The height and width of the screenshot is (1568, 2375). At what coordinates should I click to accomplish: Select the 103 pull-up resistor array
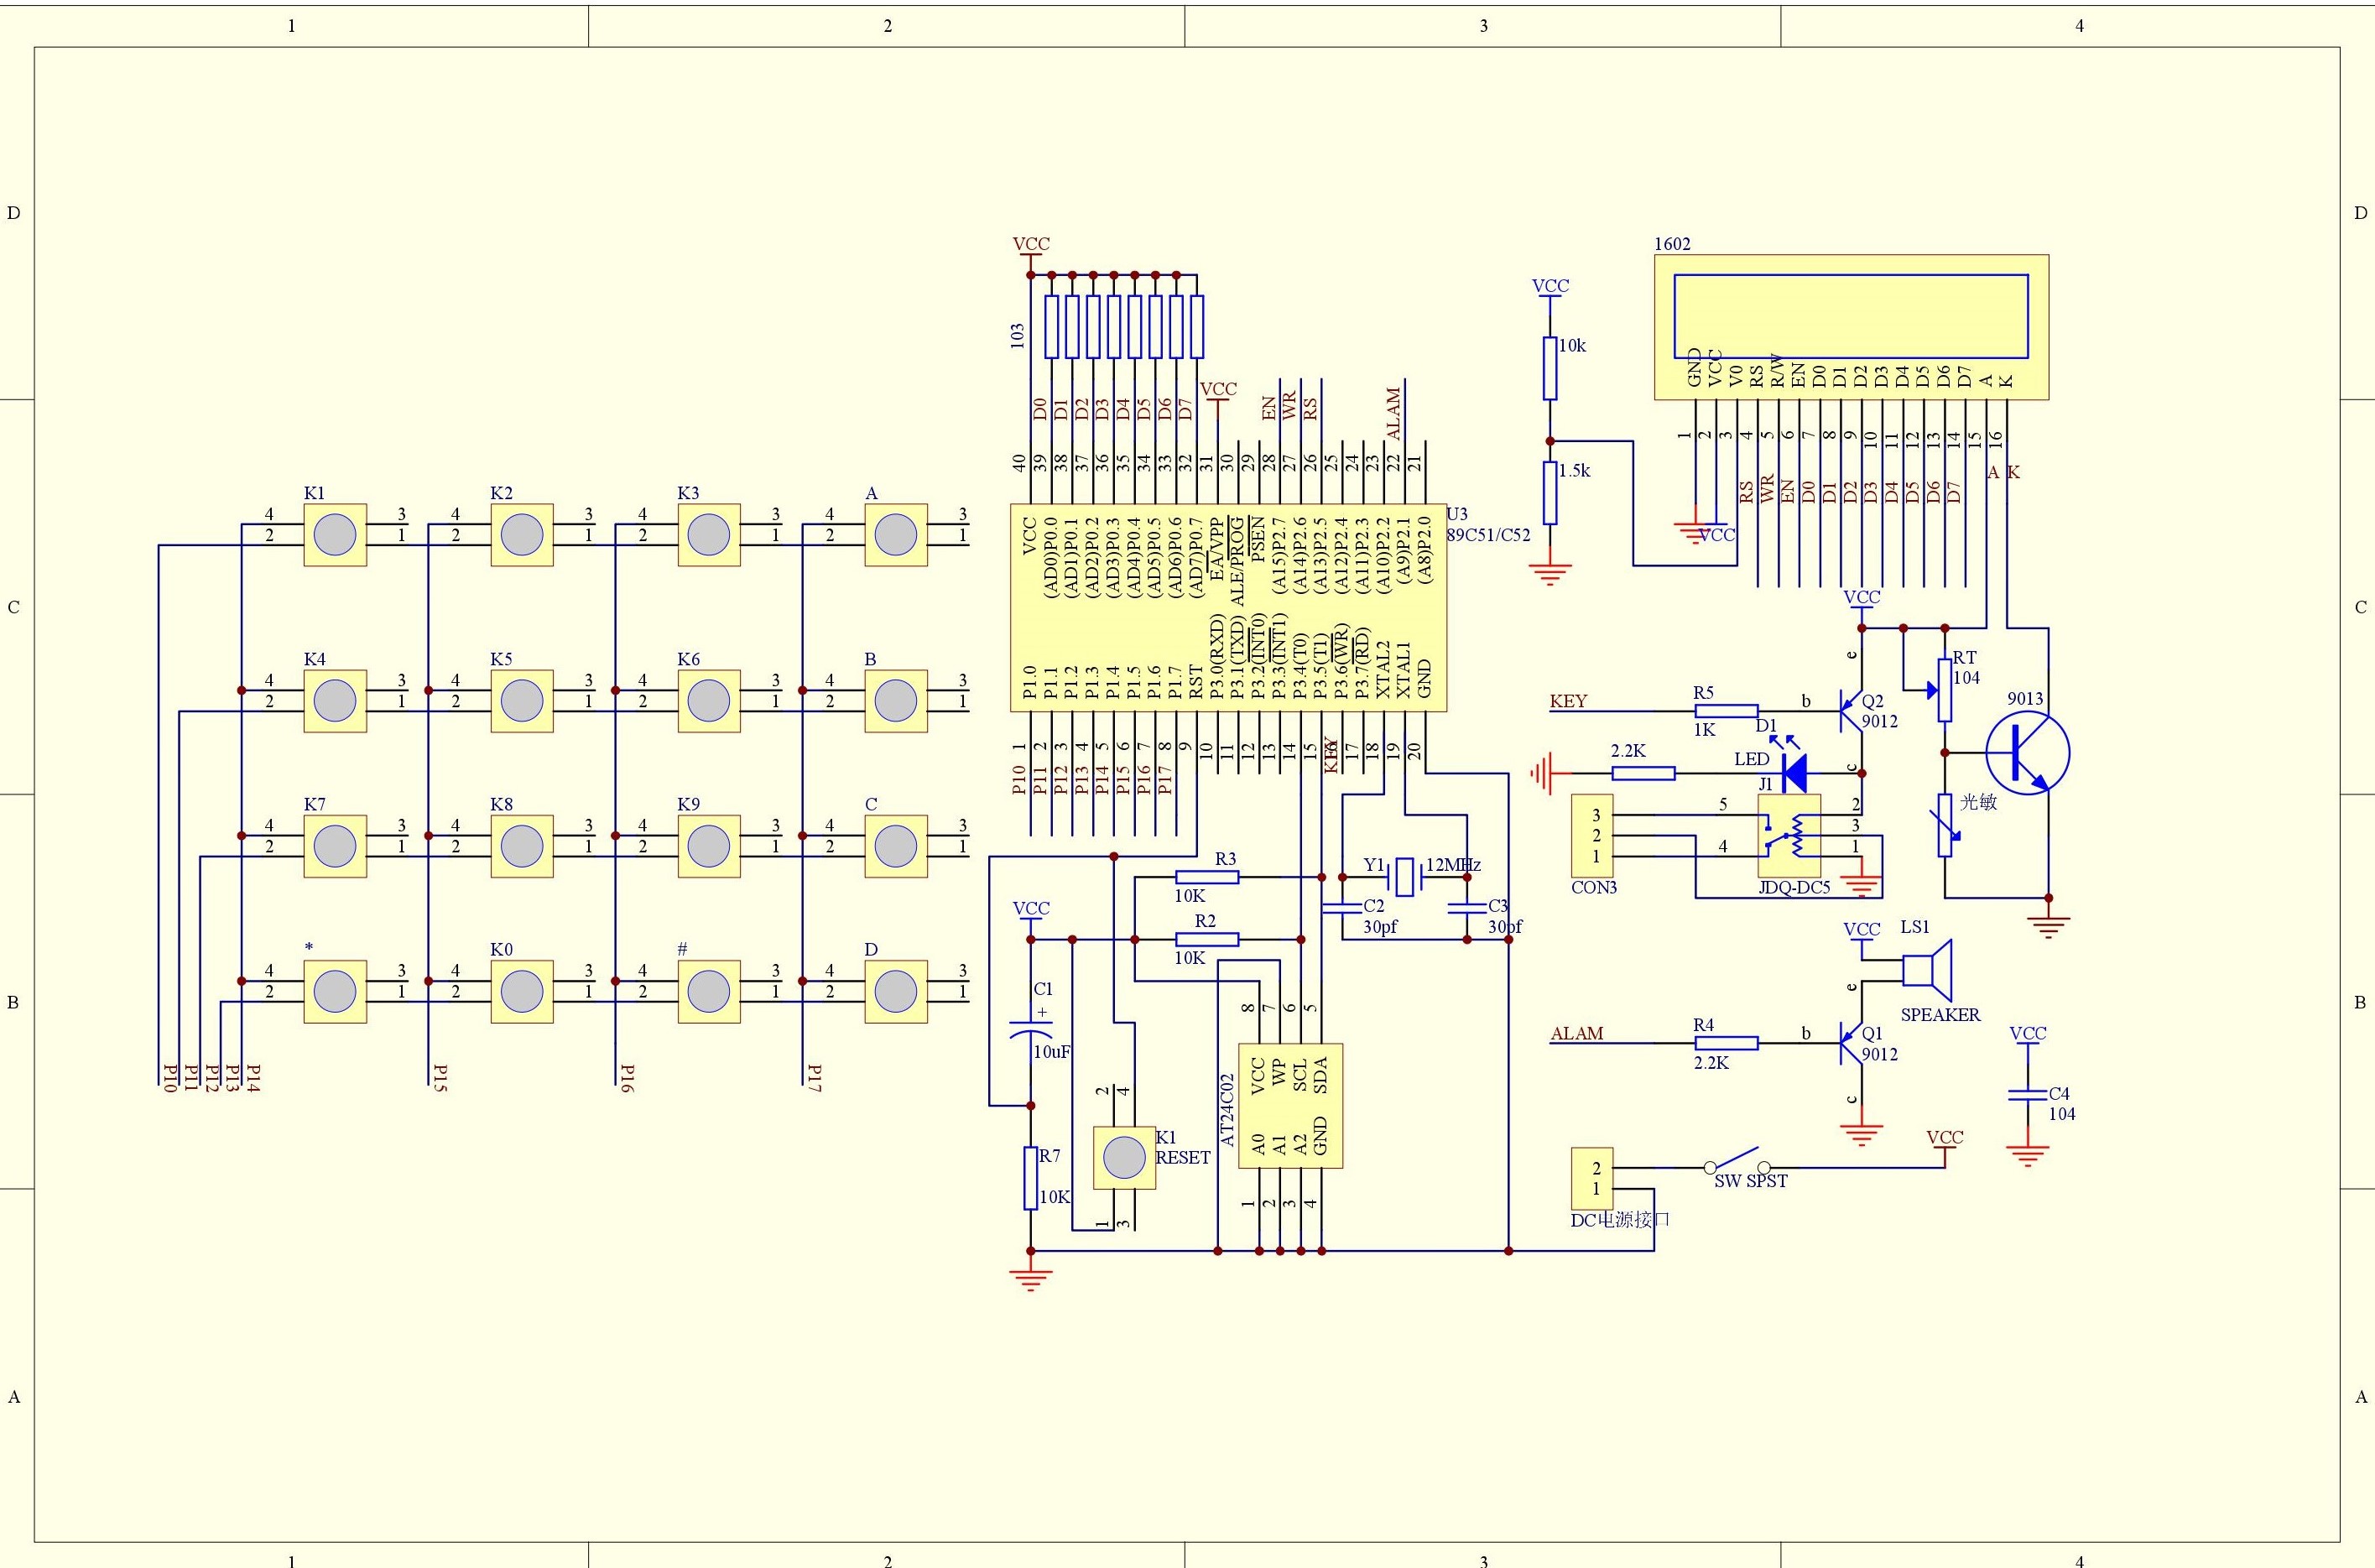(x=1124, y=326)
